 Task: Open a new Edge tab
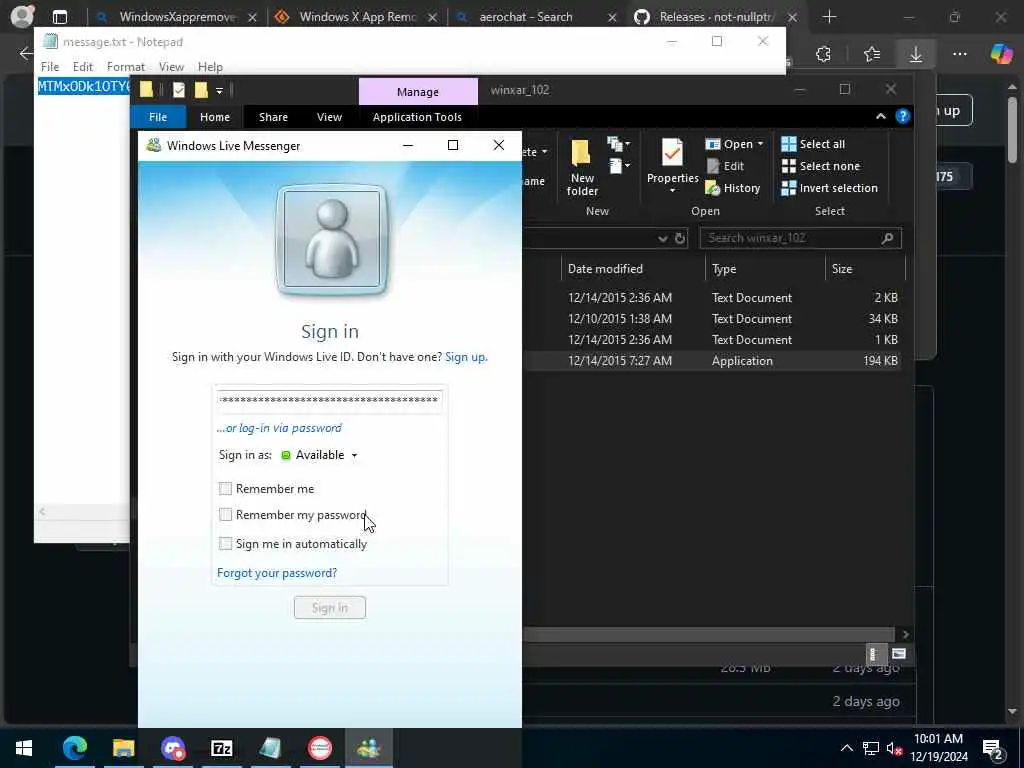tap(829, 17)
